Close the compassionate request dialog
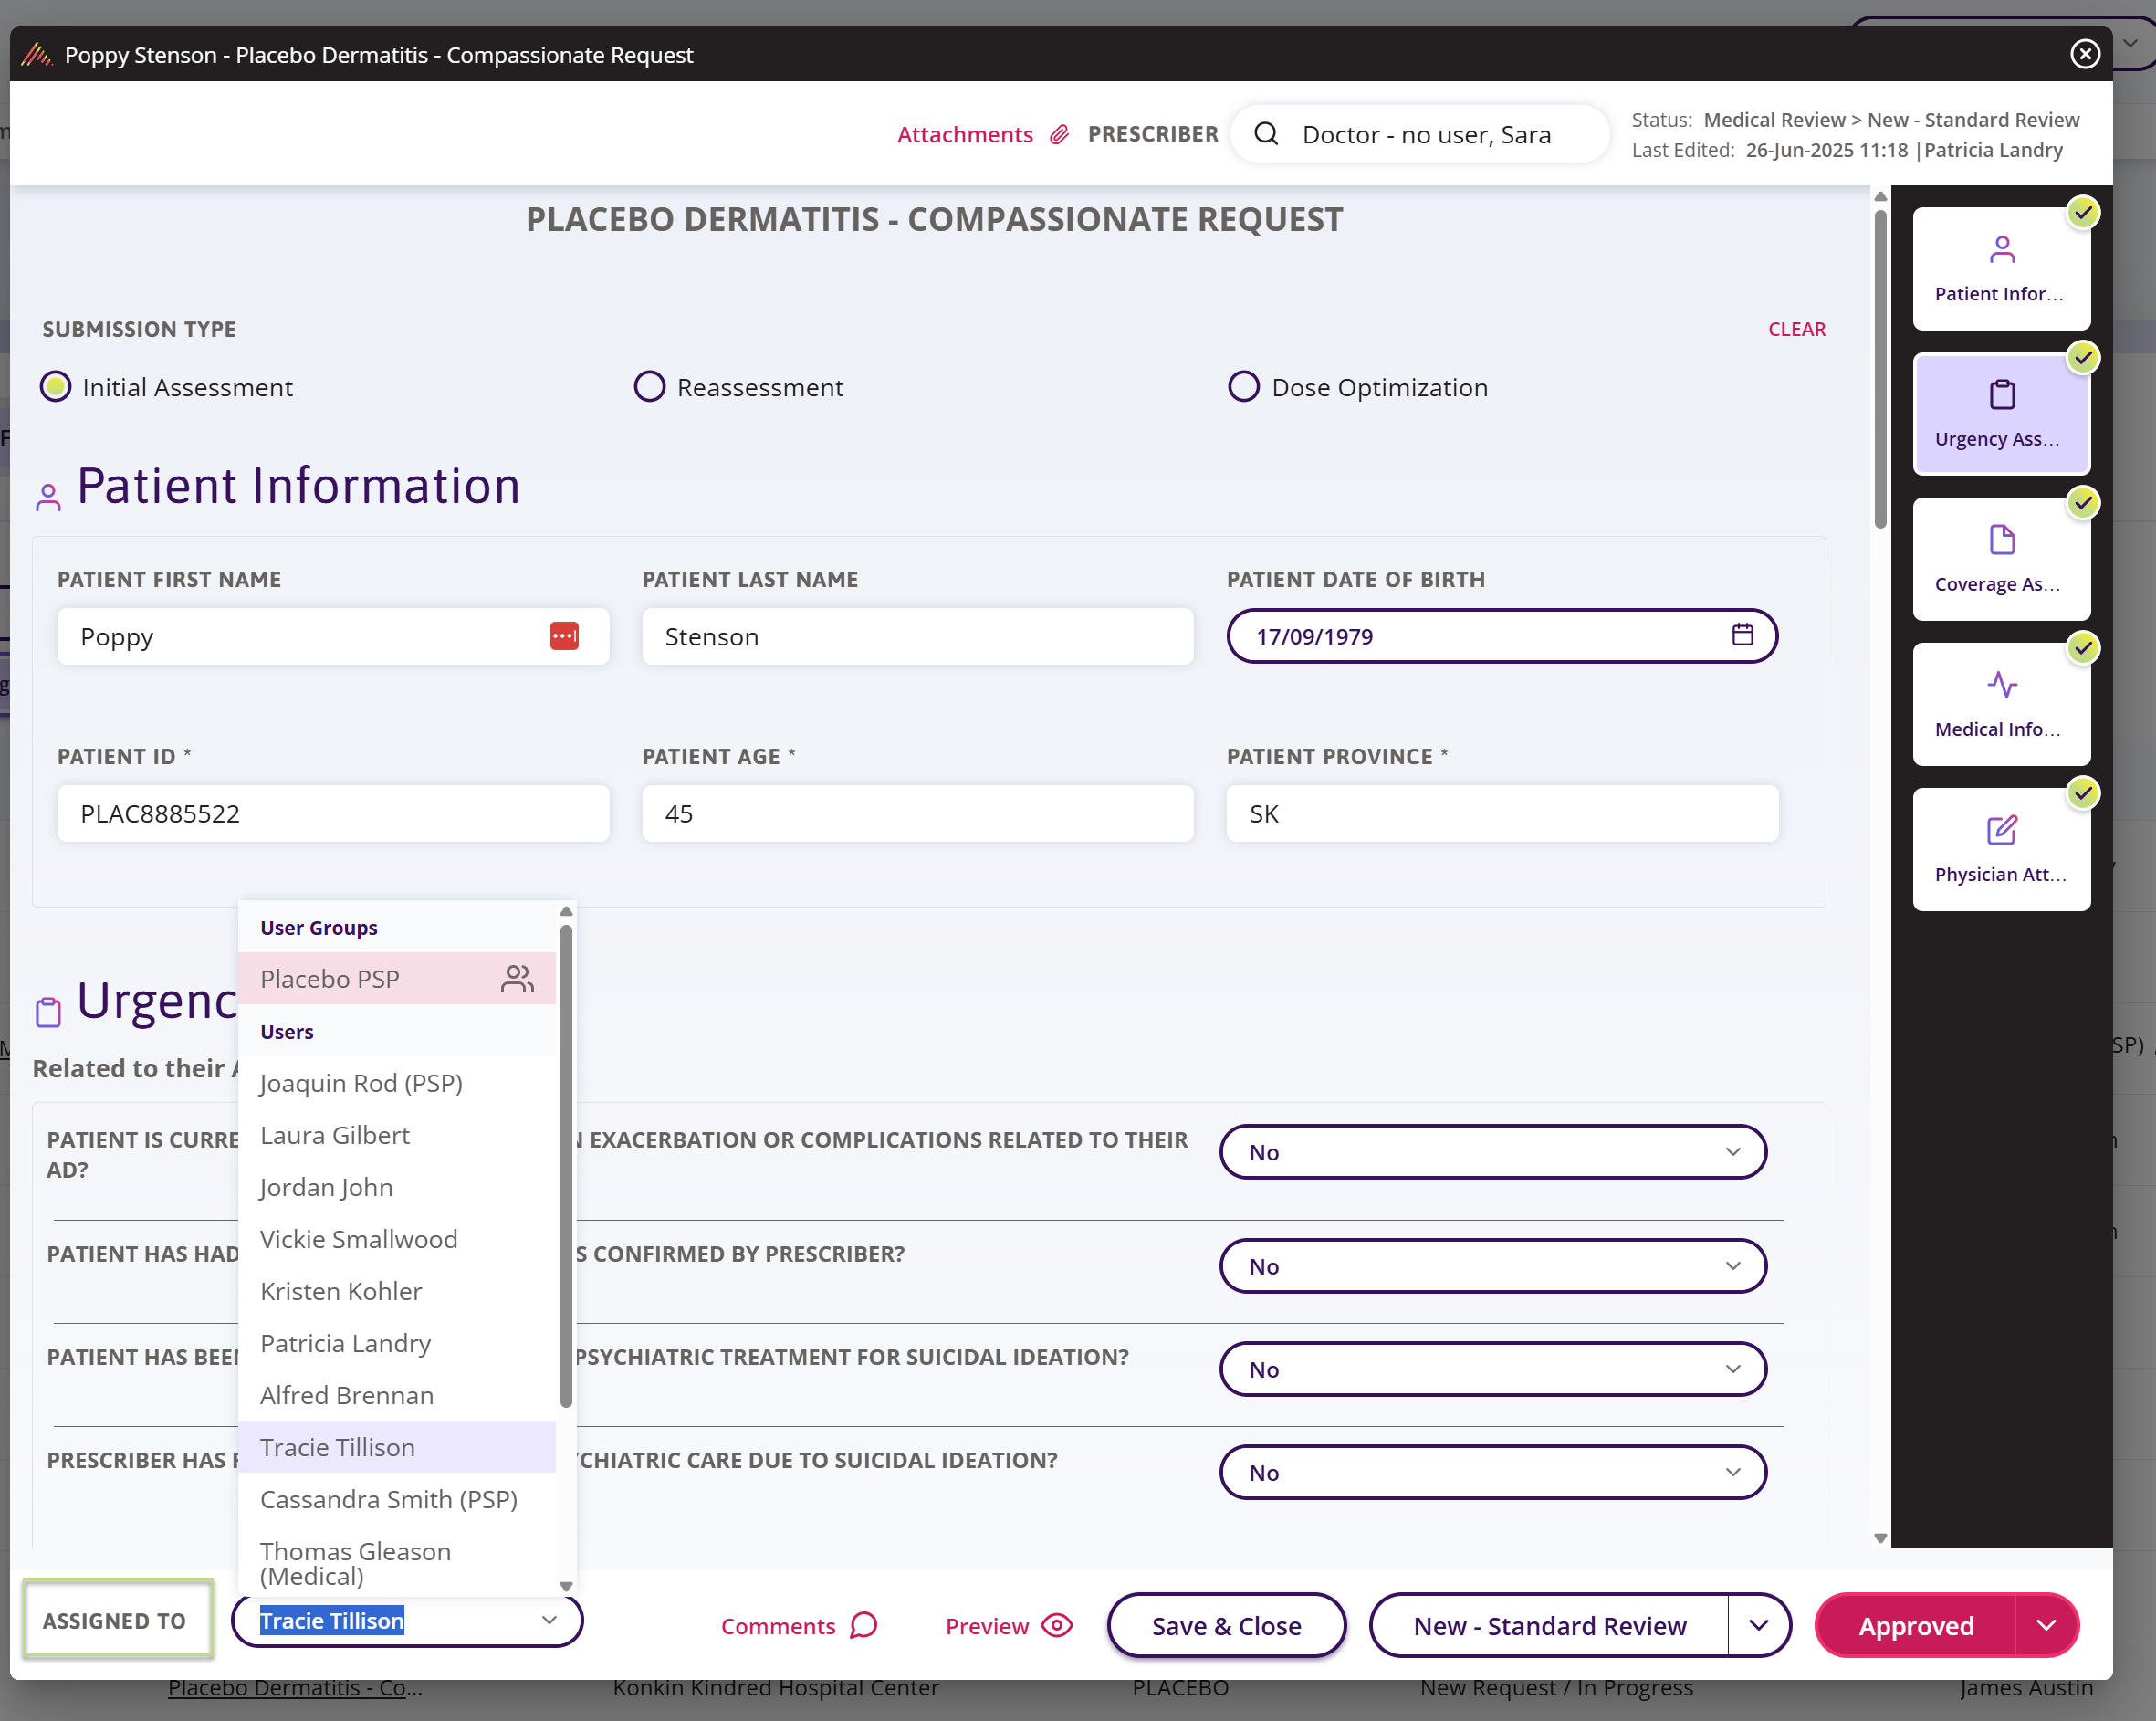Screen dimensions: 2156x1721 pyautogui.click(x=2085, y=54)
